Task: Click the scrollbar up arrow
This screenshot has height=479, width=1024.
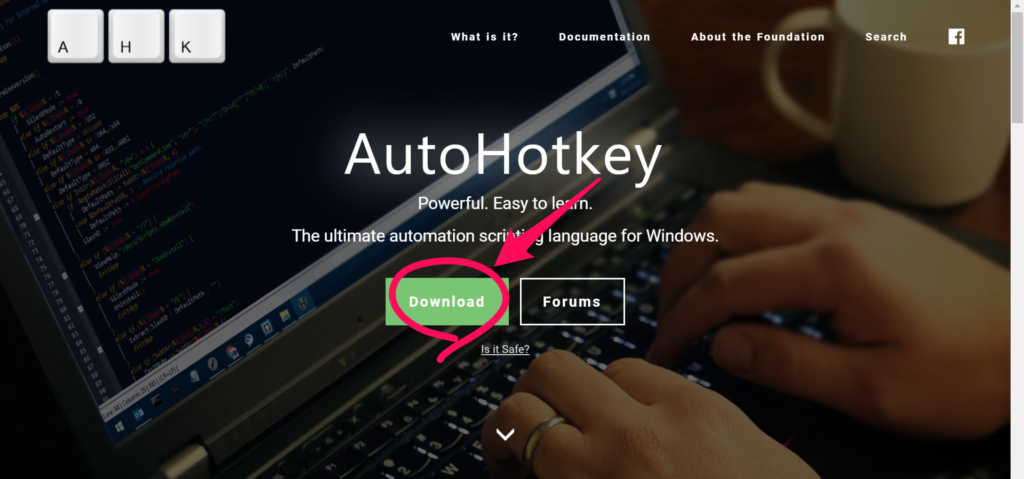Action: pos(1017,5)
